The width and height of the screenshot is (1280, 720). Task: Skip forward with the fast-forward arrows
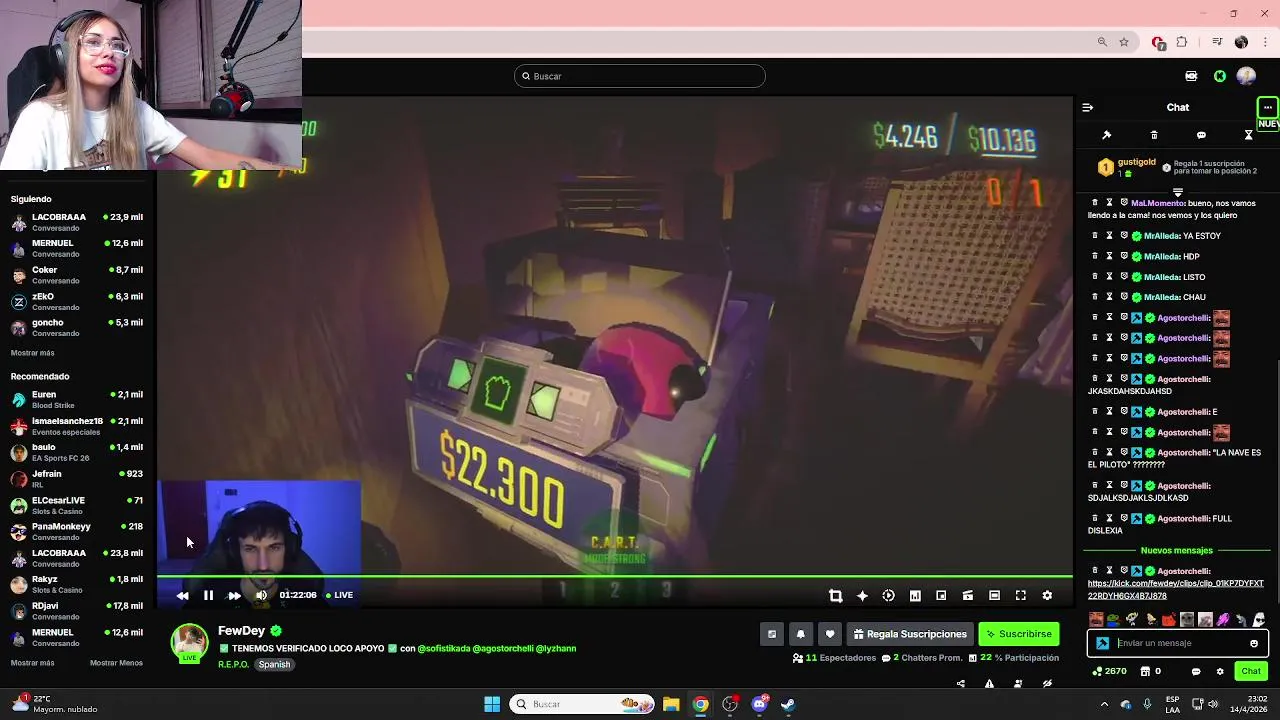click(x=234, y=595)
